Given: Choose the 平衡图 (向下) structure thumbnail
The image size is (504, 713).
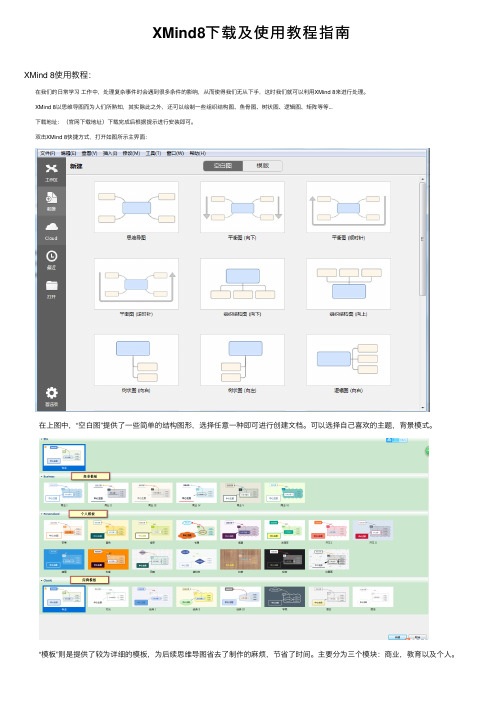Looking at the screenshot, I should 242,207.
